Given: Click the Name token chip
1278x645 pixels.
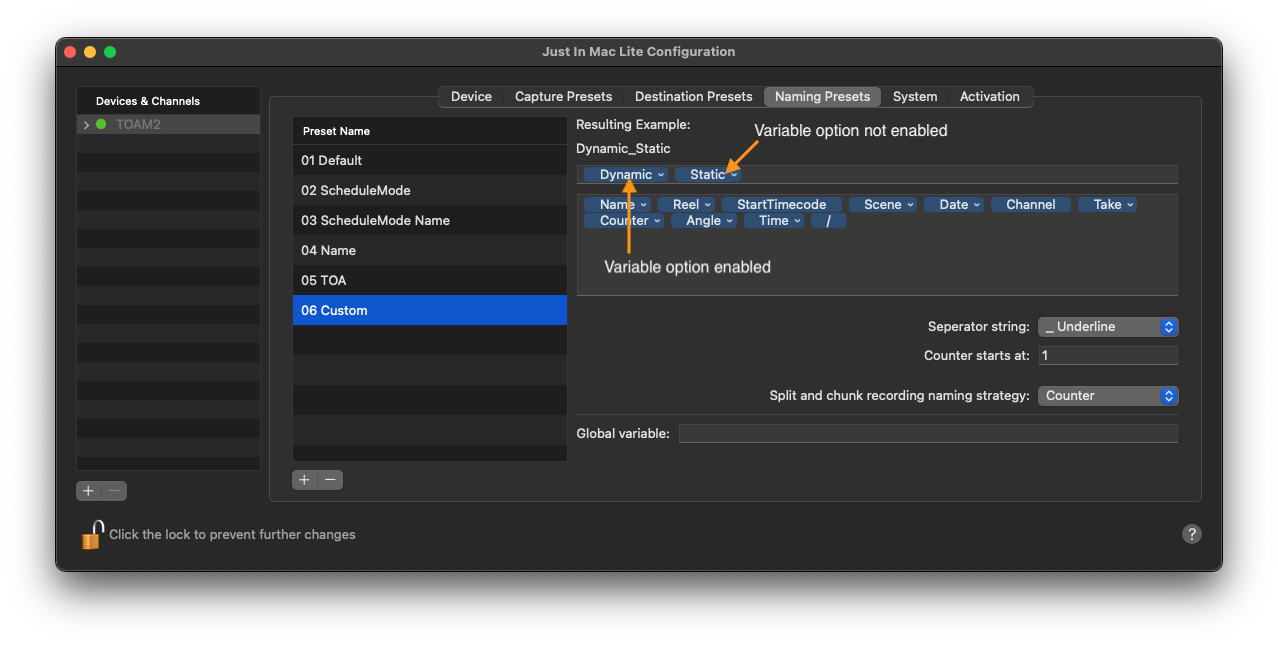Looking at the screenshot, I should (617, 205).
